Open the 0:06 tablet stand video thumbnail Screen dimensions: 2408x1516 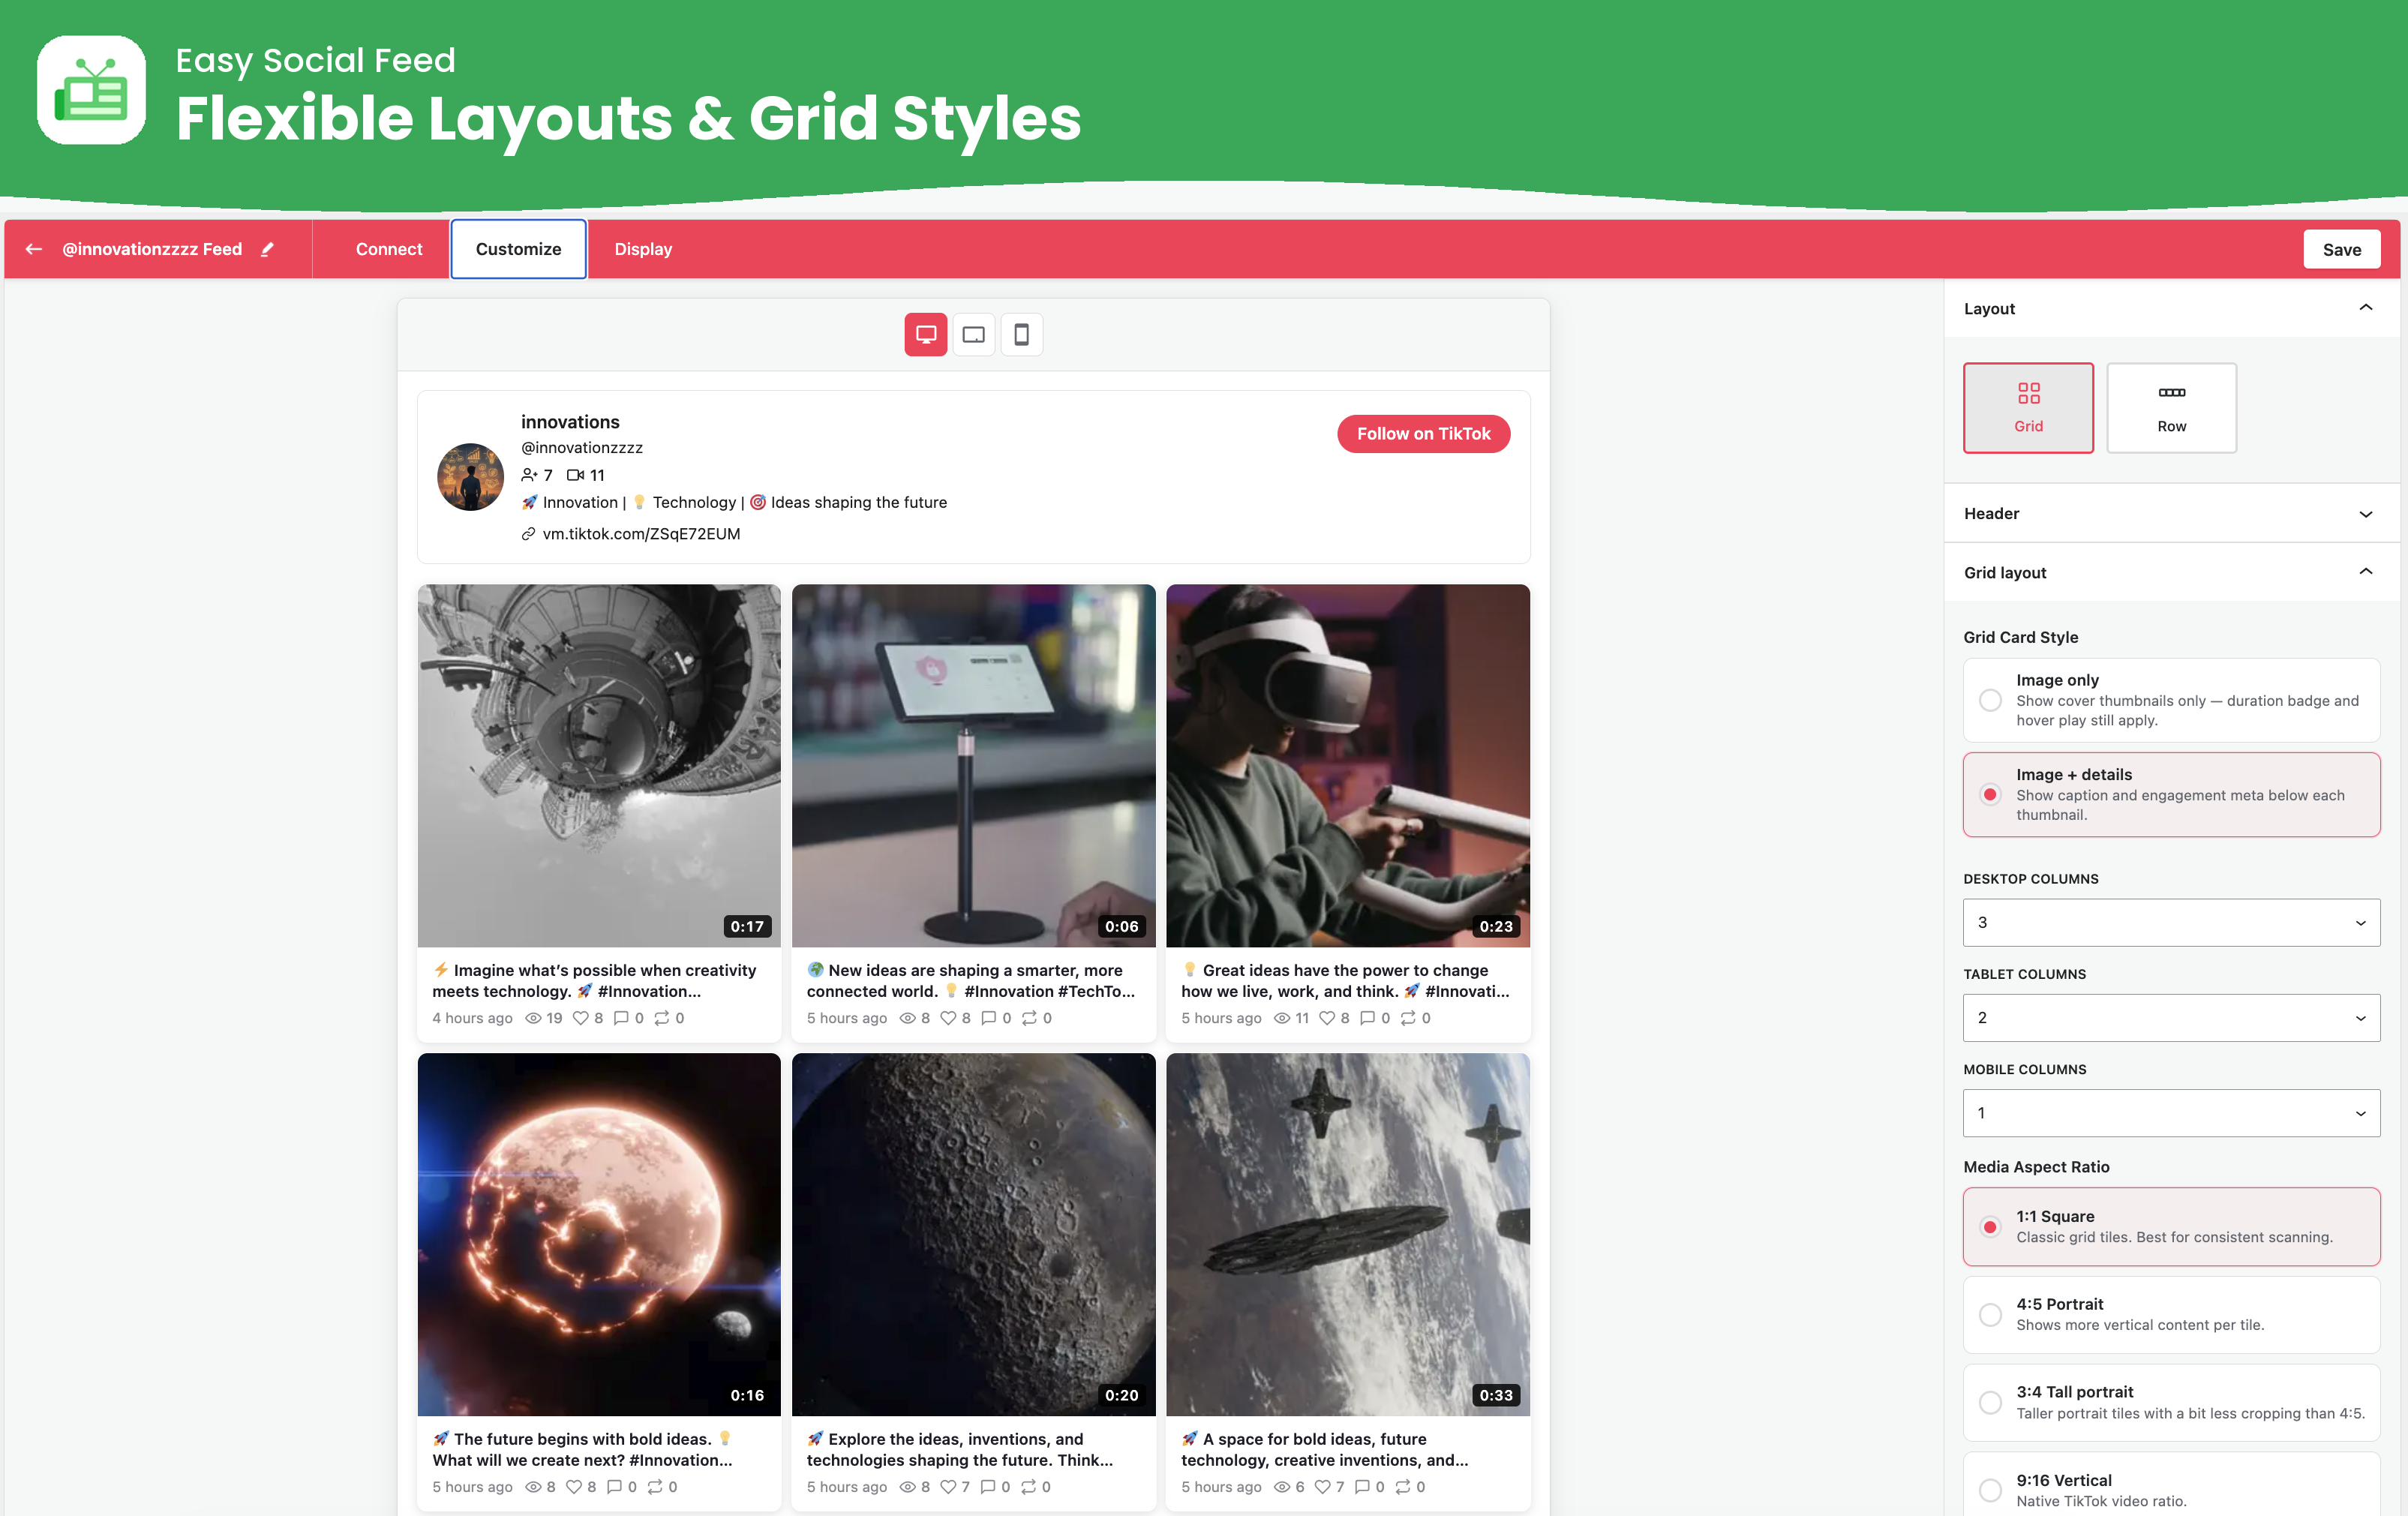pos(973,766)
